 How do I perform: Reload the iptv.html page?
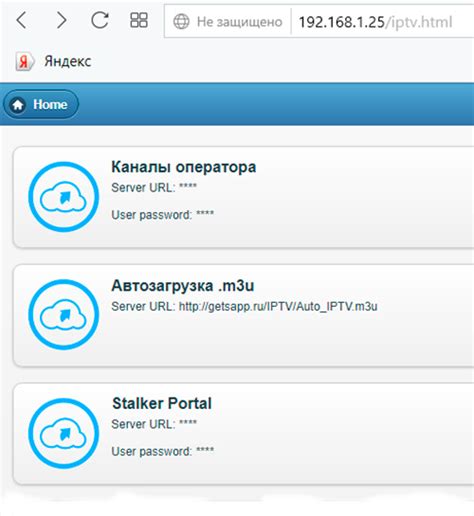coord(100,20)
